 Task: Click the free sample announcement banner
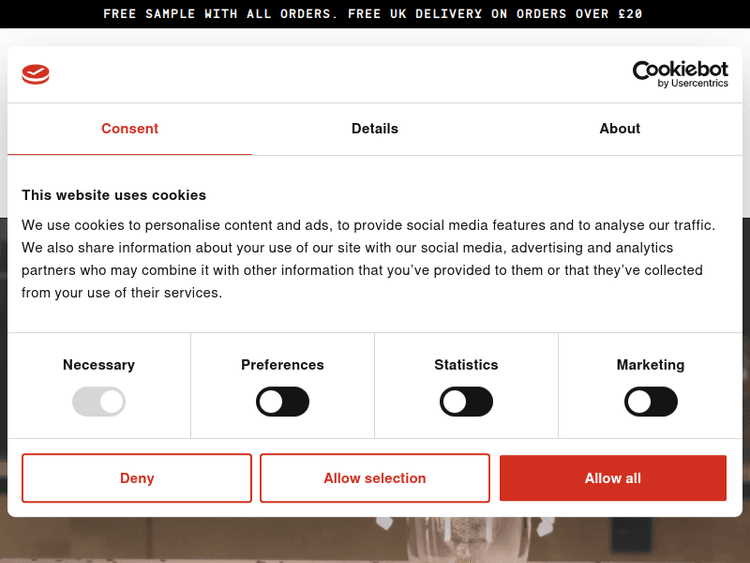coord(375,14)
